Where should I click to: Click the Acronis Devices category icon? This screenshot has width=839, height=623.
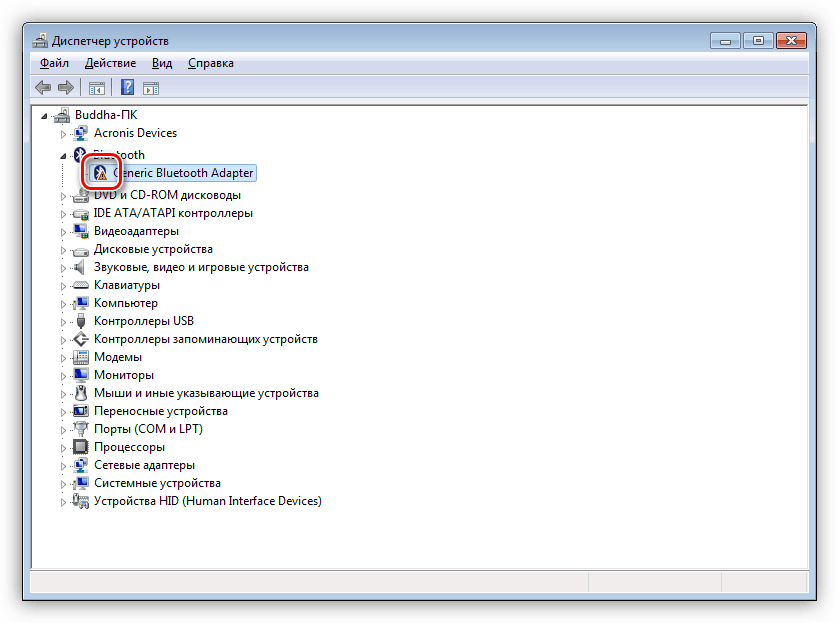tap(81, 133)
